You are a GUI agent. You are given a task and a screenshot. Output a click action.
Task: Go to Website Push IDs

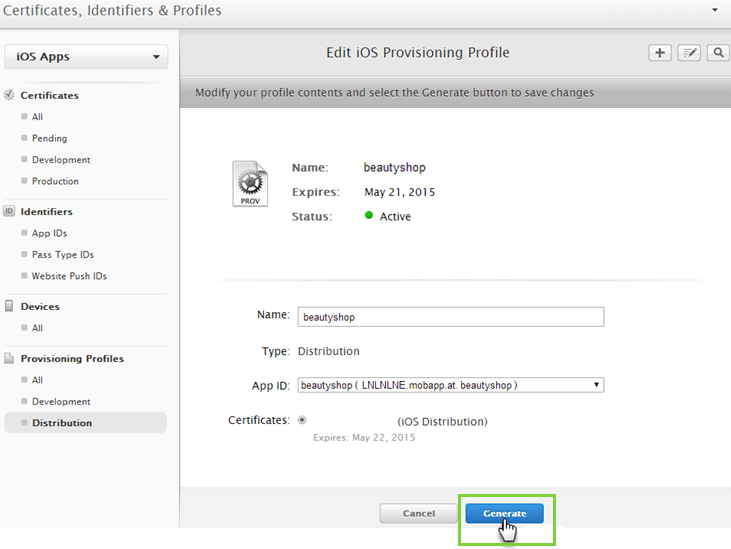coord(69,276)
